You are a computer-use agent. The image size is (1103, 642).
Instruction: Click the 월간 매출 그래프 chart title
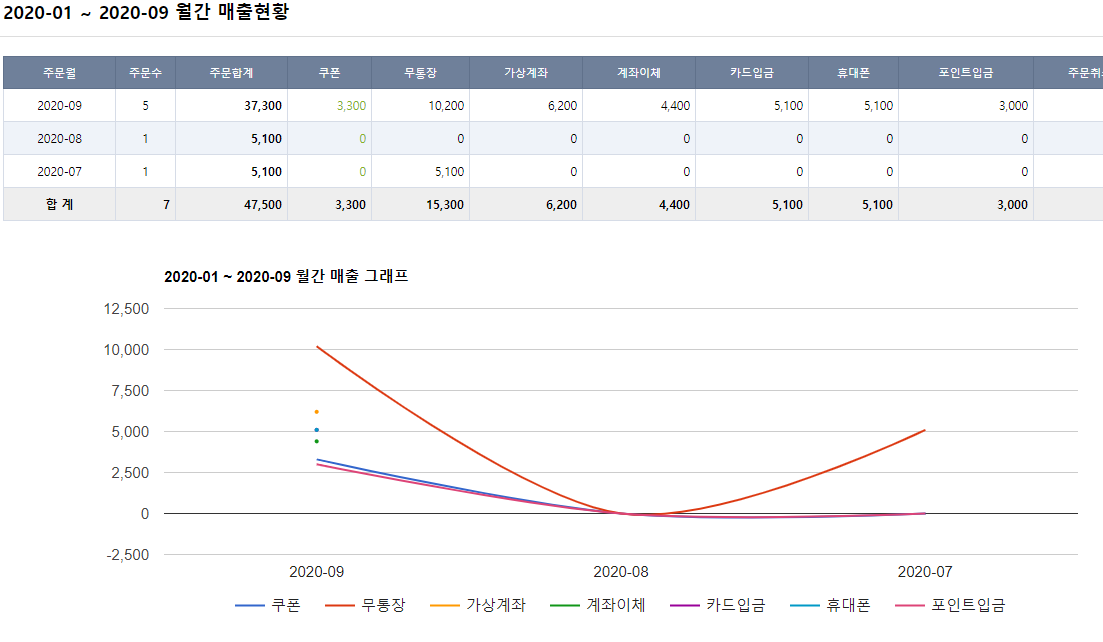(286, 277)
